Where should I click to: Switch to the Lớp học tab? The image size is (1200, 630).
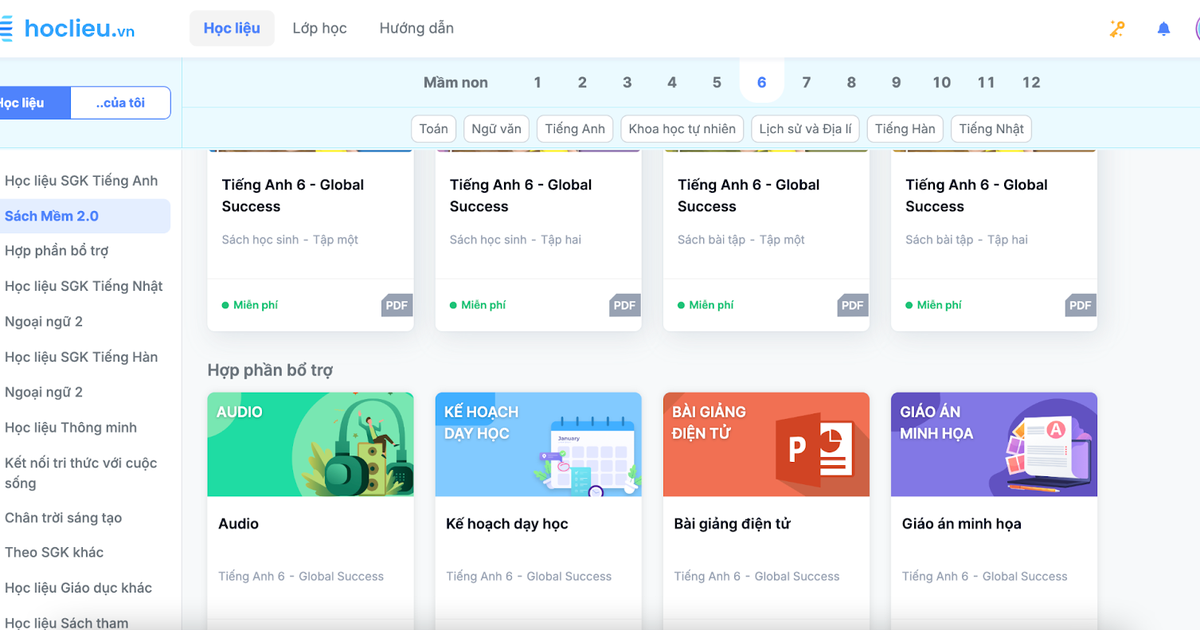coord(320,28)
